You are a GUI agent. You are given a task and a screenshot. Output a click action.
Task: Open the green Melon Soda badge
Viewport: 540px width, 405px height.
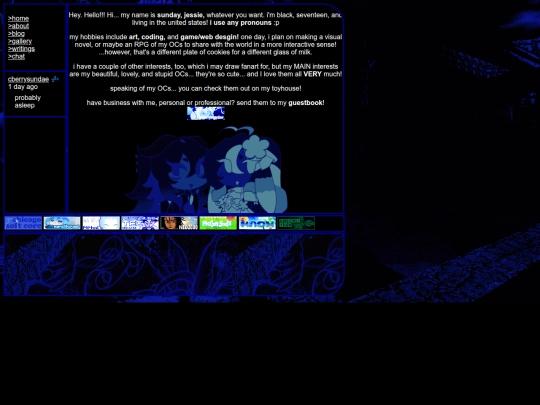(x=218, y=223)
